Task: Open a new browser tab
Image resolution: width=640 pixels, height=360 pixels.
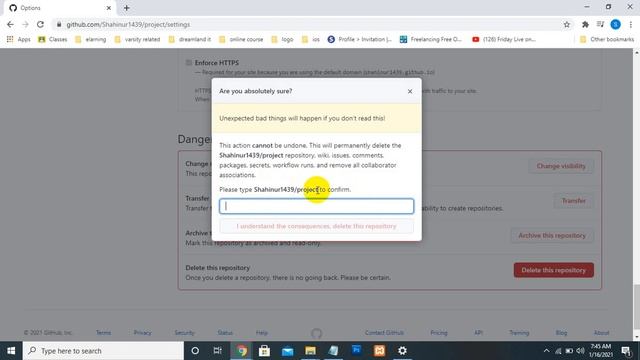Action: pyautogui.click(x=127, y=8)
